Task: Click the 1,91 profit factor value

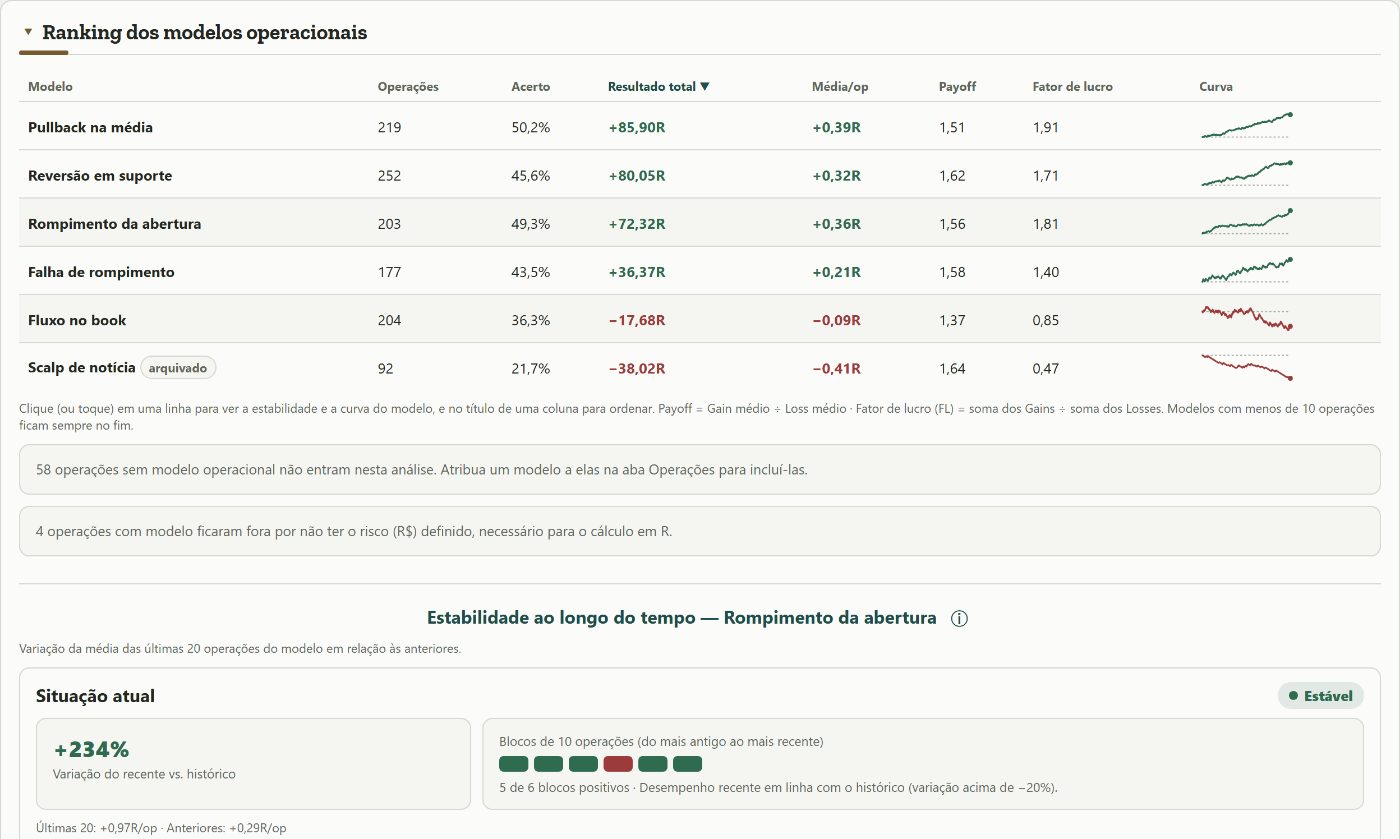Action: click(x=1046, y=128)
